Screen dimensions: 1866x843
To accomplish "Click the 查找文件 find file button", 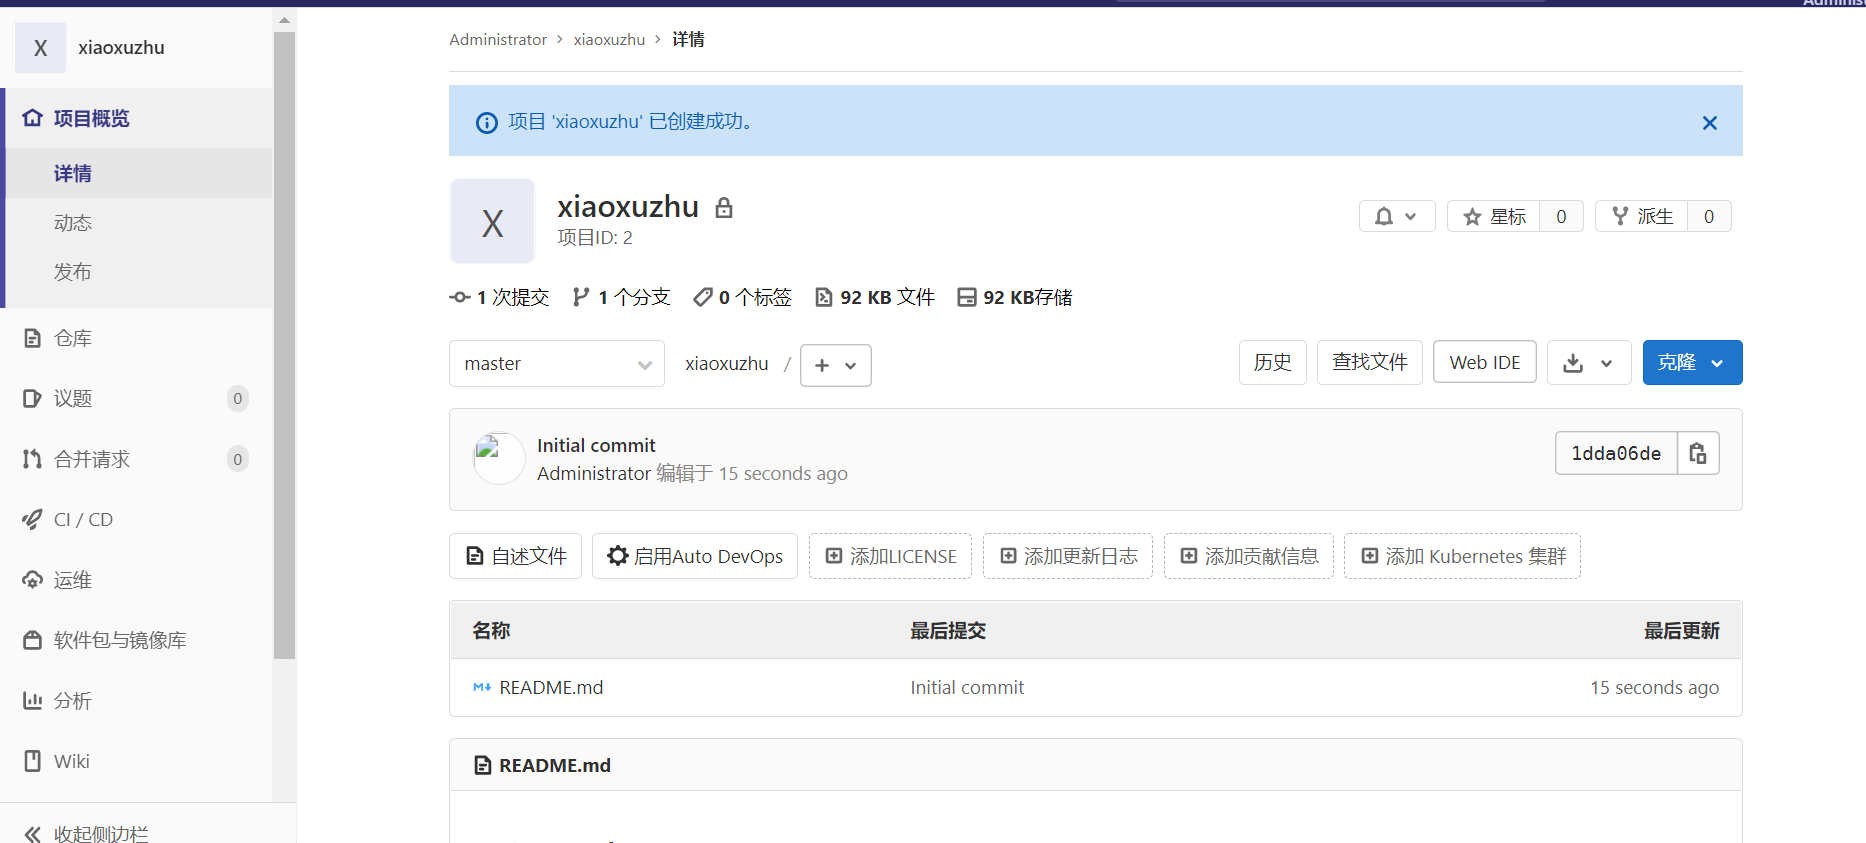I will [1370, 362].
